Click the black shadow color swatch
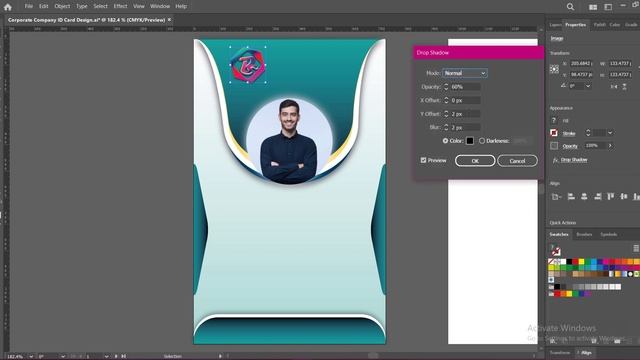640x360 pixels. click(470, 141)
